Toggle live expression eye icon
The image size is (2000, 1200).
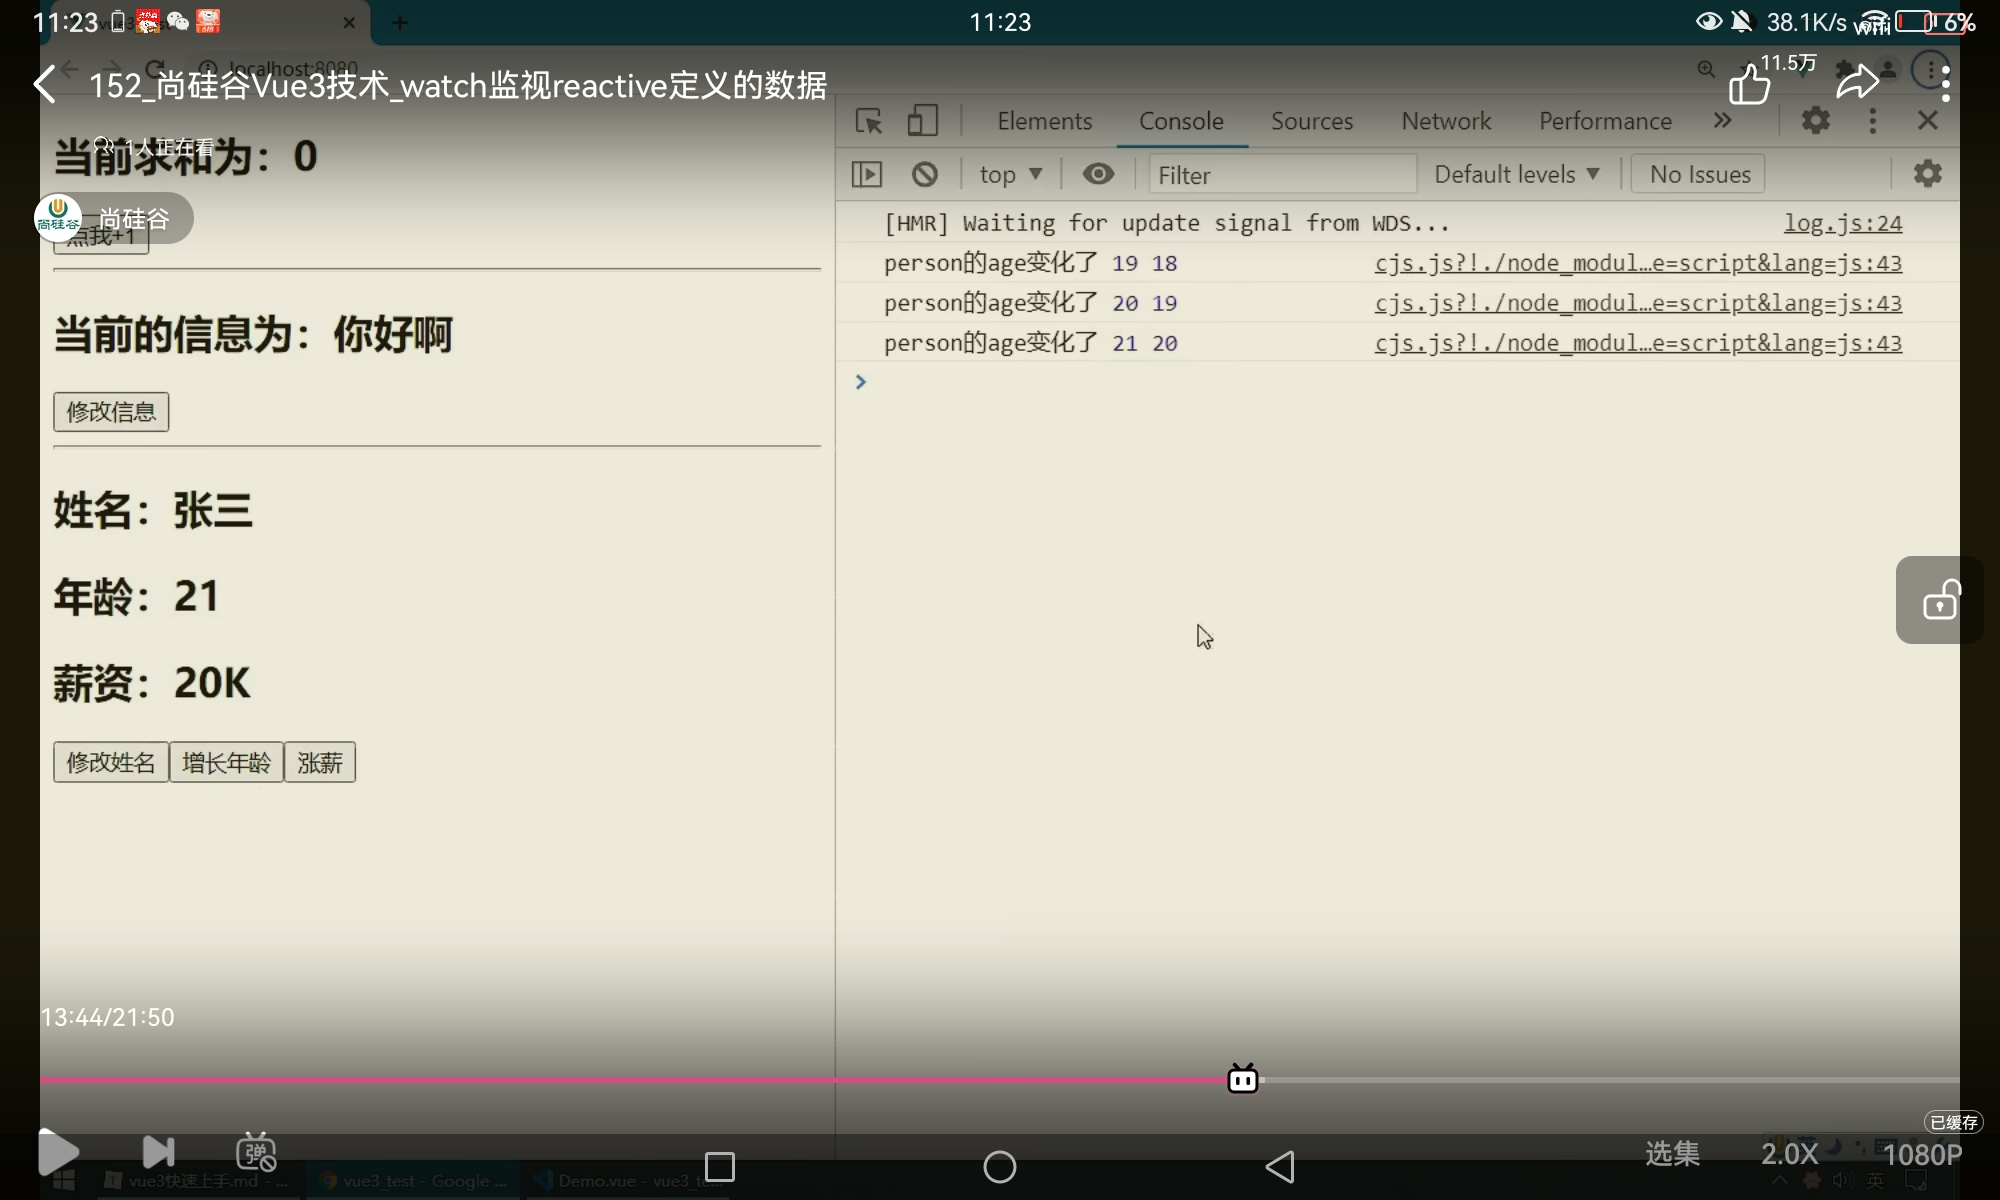click(1098, 174)
